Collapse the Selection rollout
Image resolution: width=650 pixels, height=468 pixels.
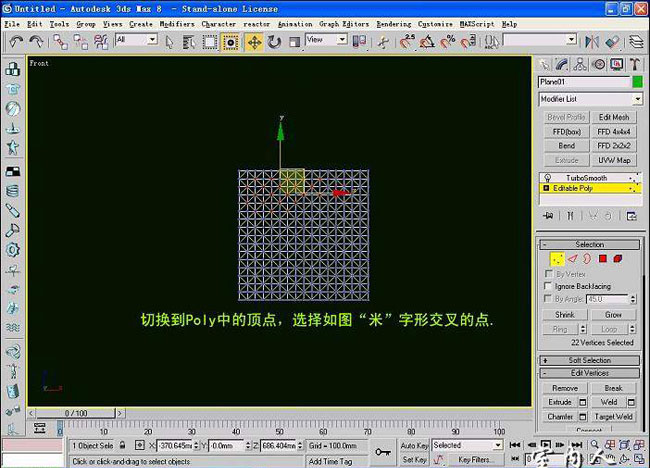tap(589, 245)
